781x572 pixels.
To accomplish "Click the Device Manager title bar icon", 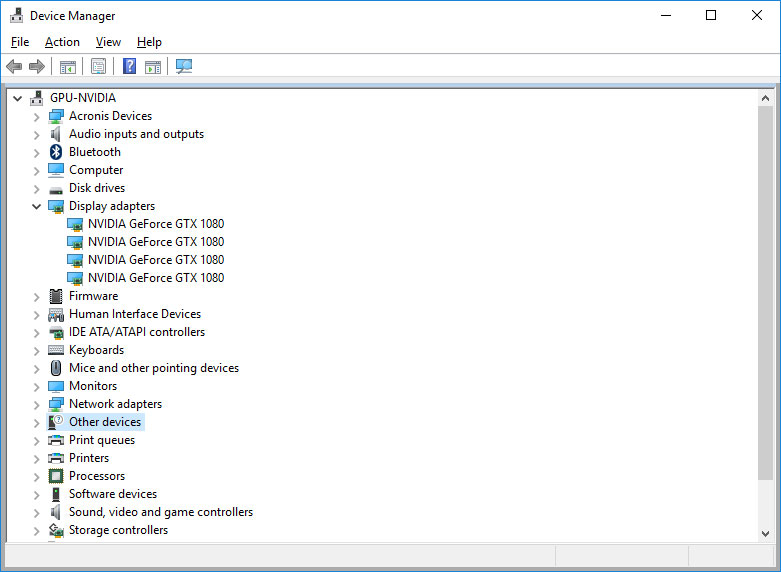I will tap(16, 15).
